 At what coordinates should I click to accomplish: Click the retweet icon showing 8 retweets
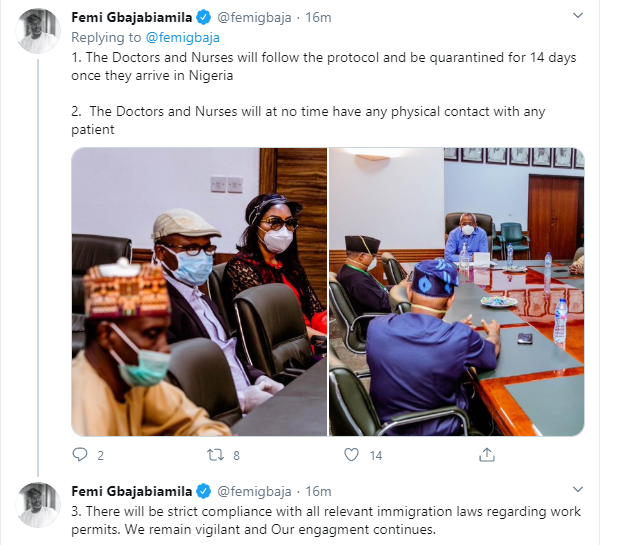(216, 455)
